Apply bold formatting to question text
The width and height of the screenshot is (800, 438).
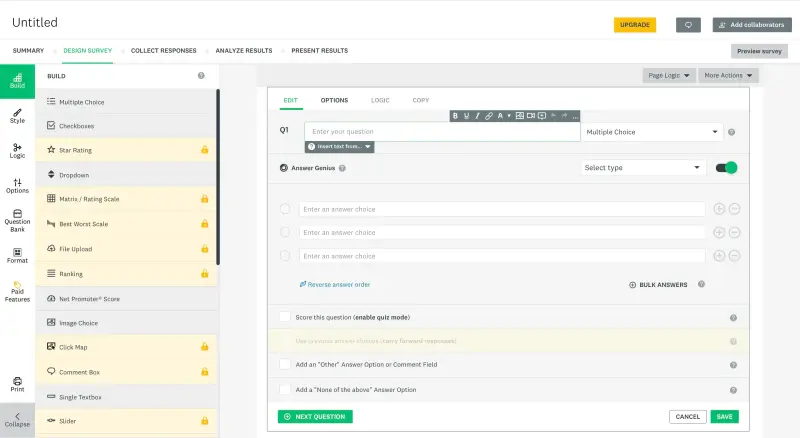click(x=455, y=116)
